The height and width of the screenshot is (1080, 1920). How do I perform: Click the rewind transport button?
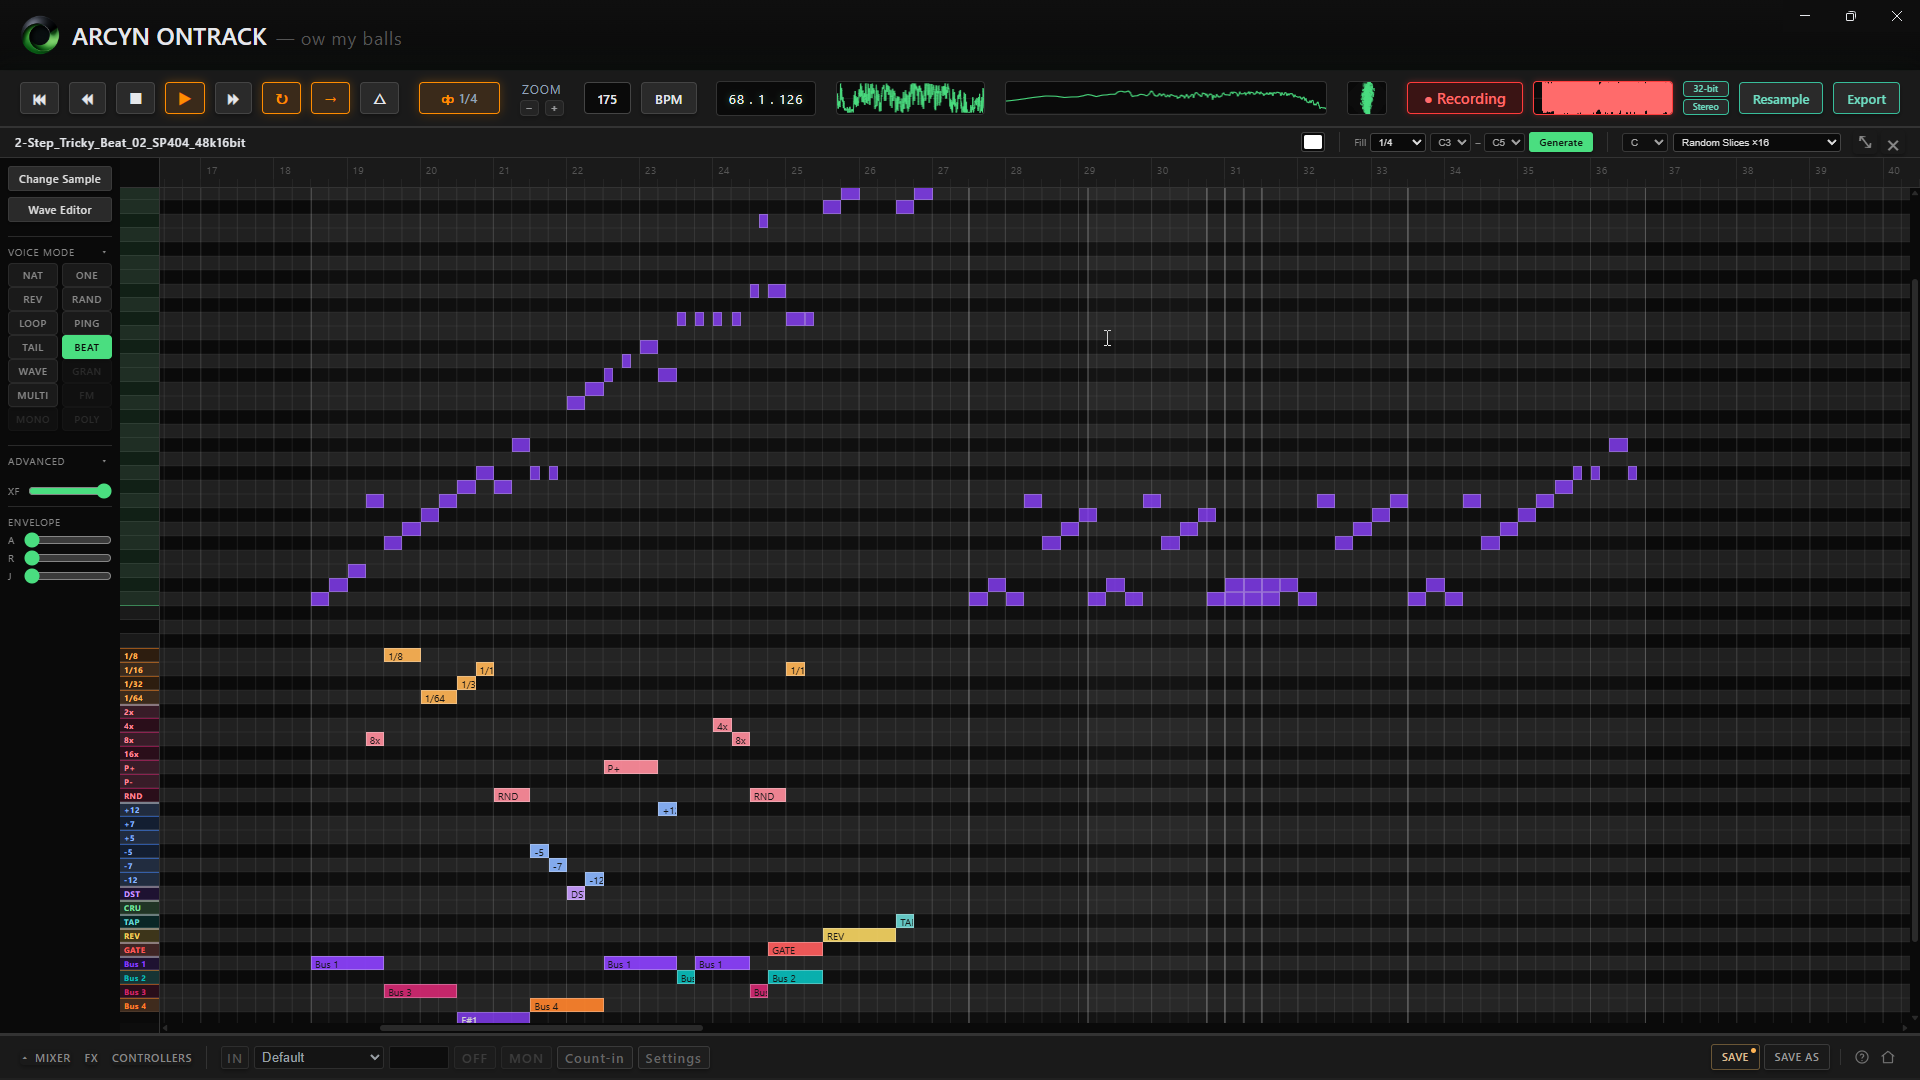click(87, 99)
